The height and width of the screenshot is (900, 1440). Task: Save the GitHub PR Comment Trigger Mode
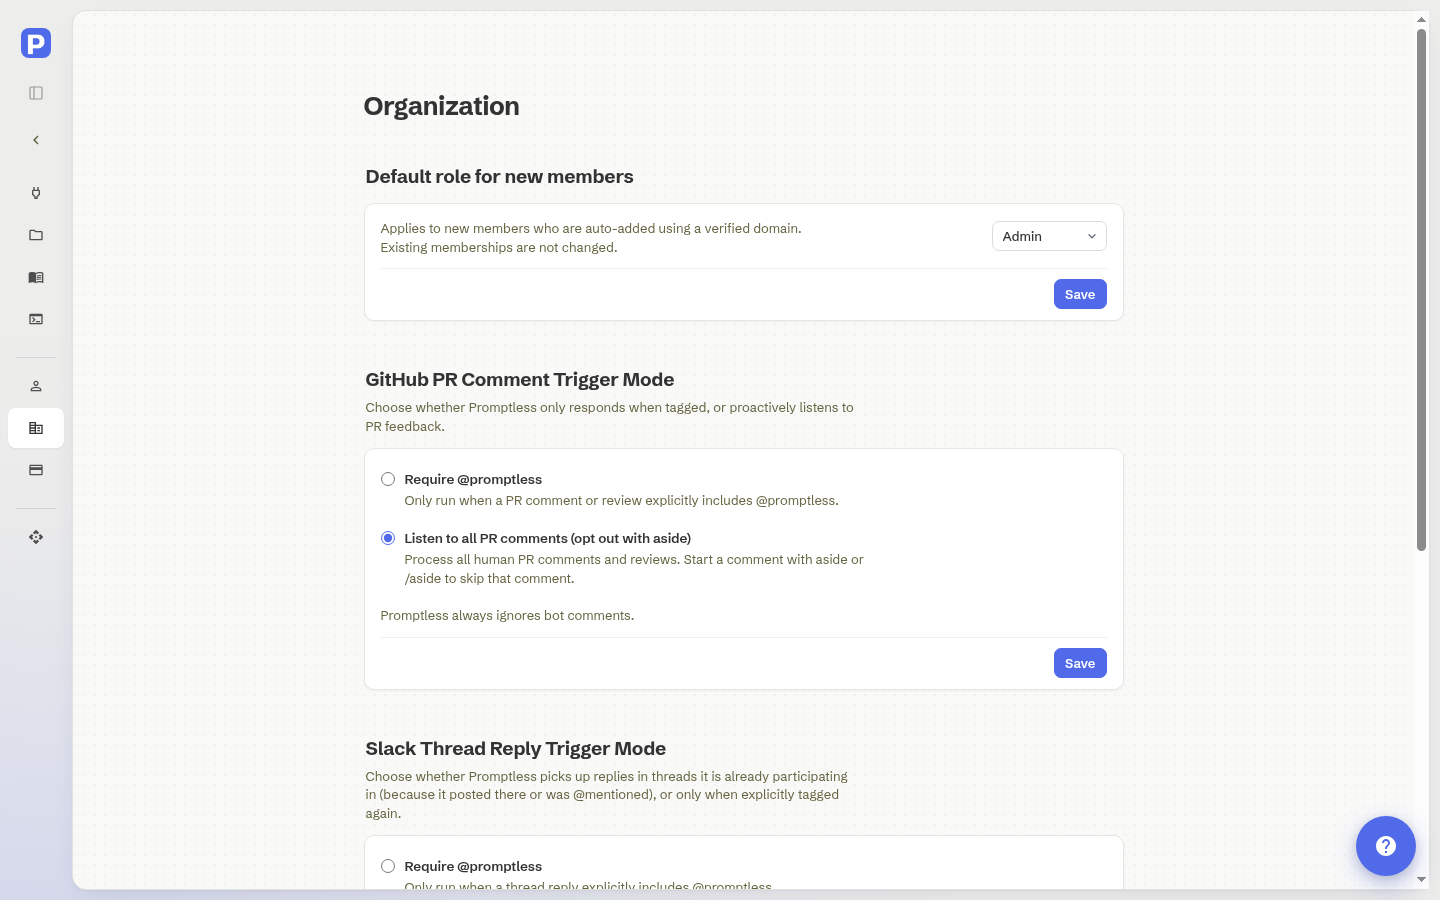coord(1080,663)
